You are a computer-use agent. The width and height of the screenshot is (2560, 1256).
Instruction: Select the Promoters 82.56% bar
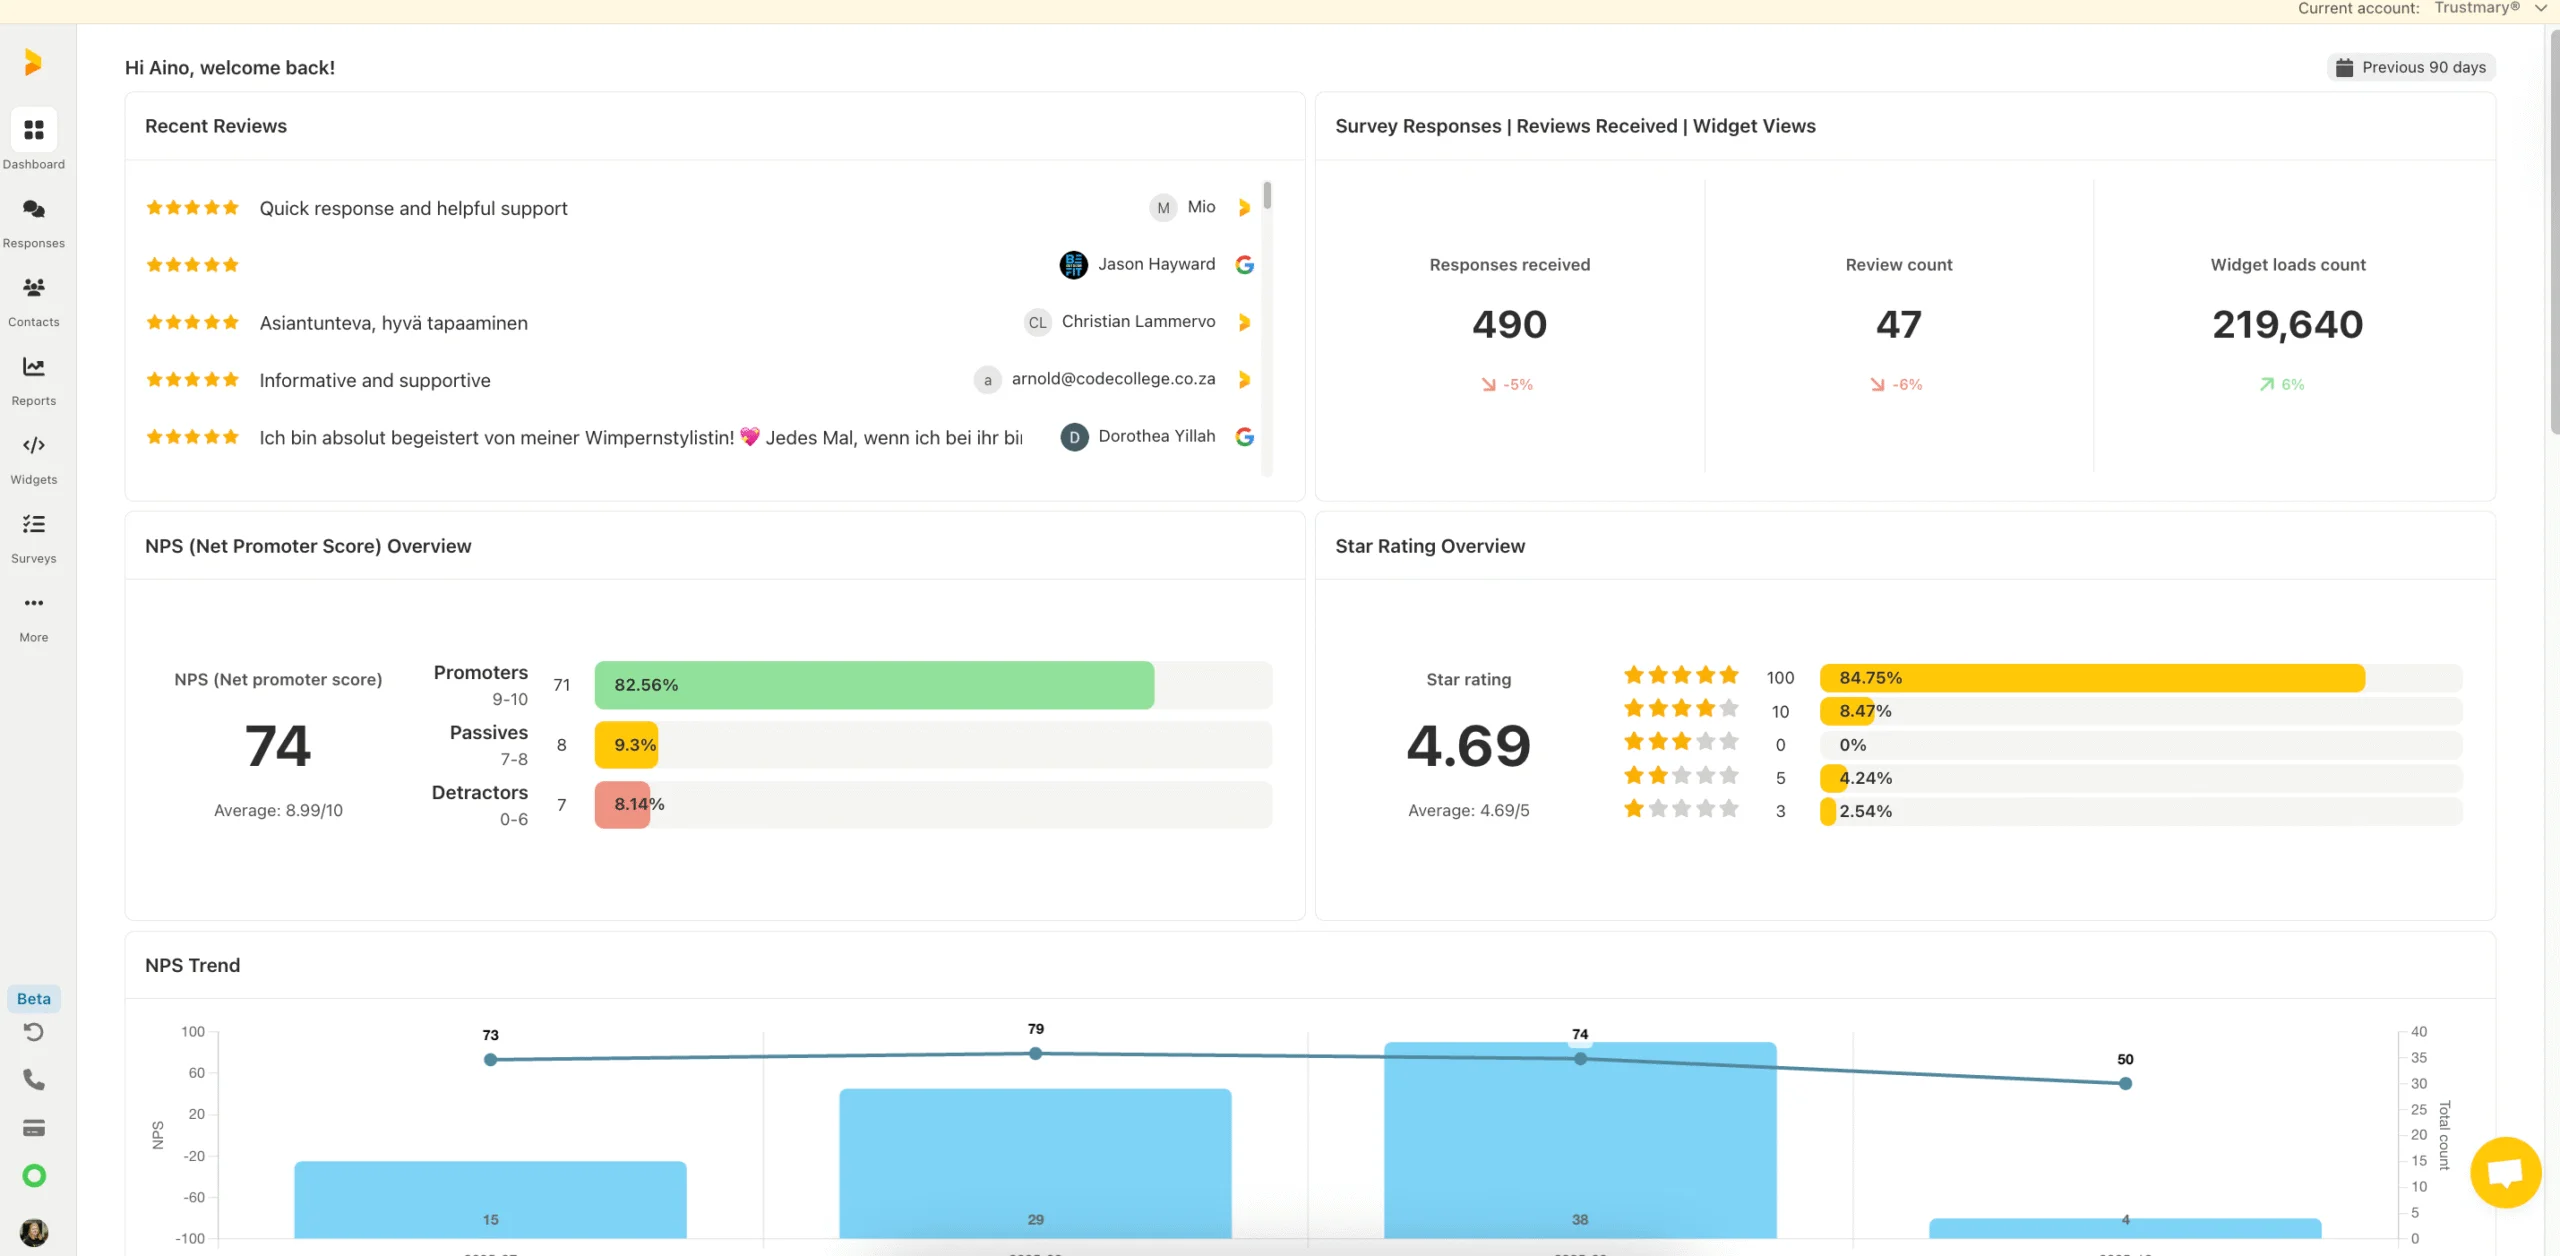click(x=875, y=685)
